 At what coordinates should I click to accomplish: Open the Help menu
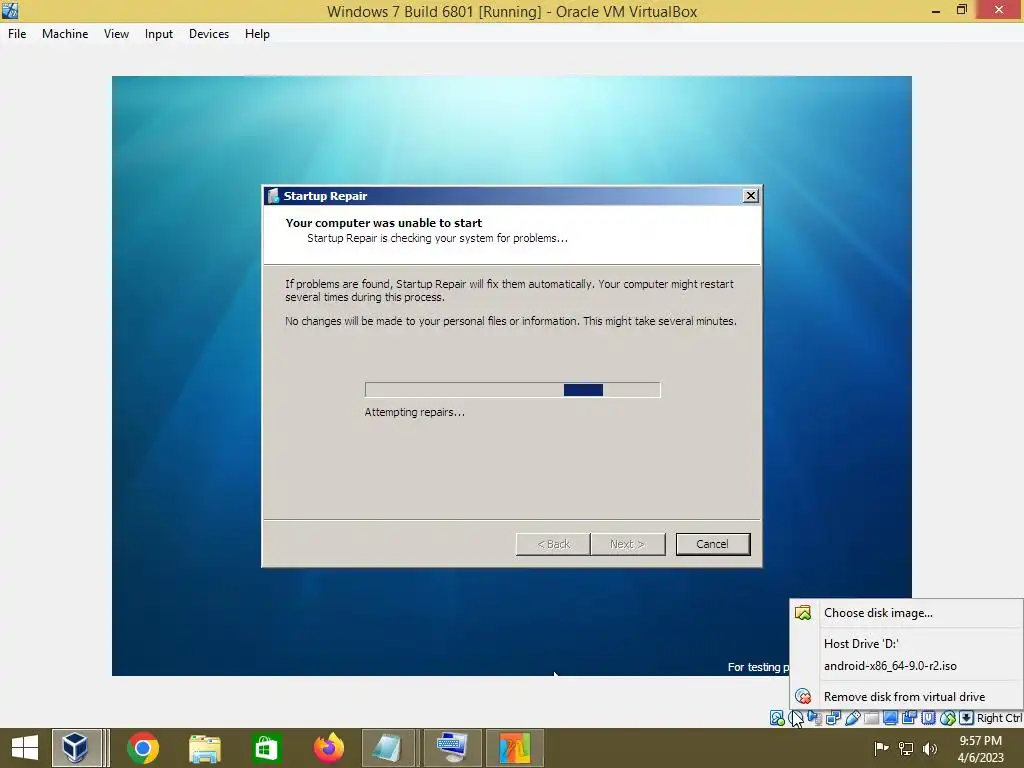[x=257, y=34]
